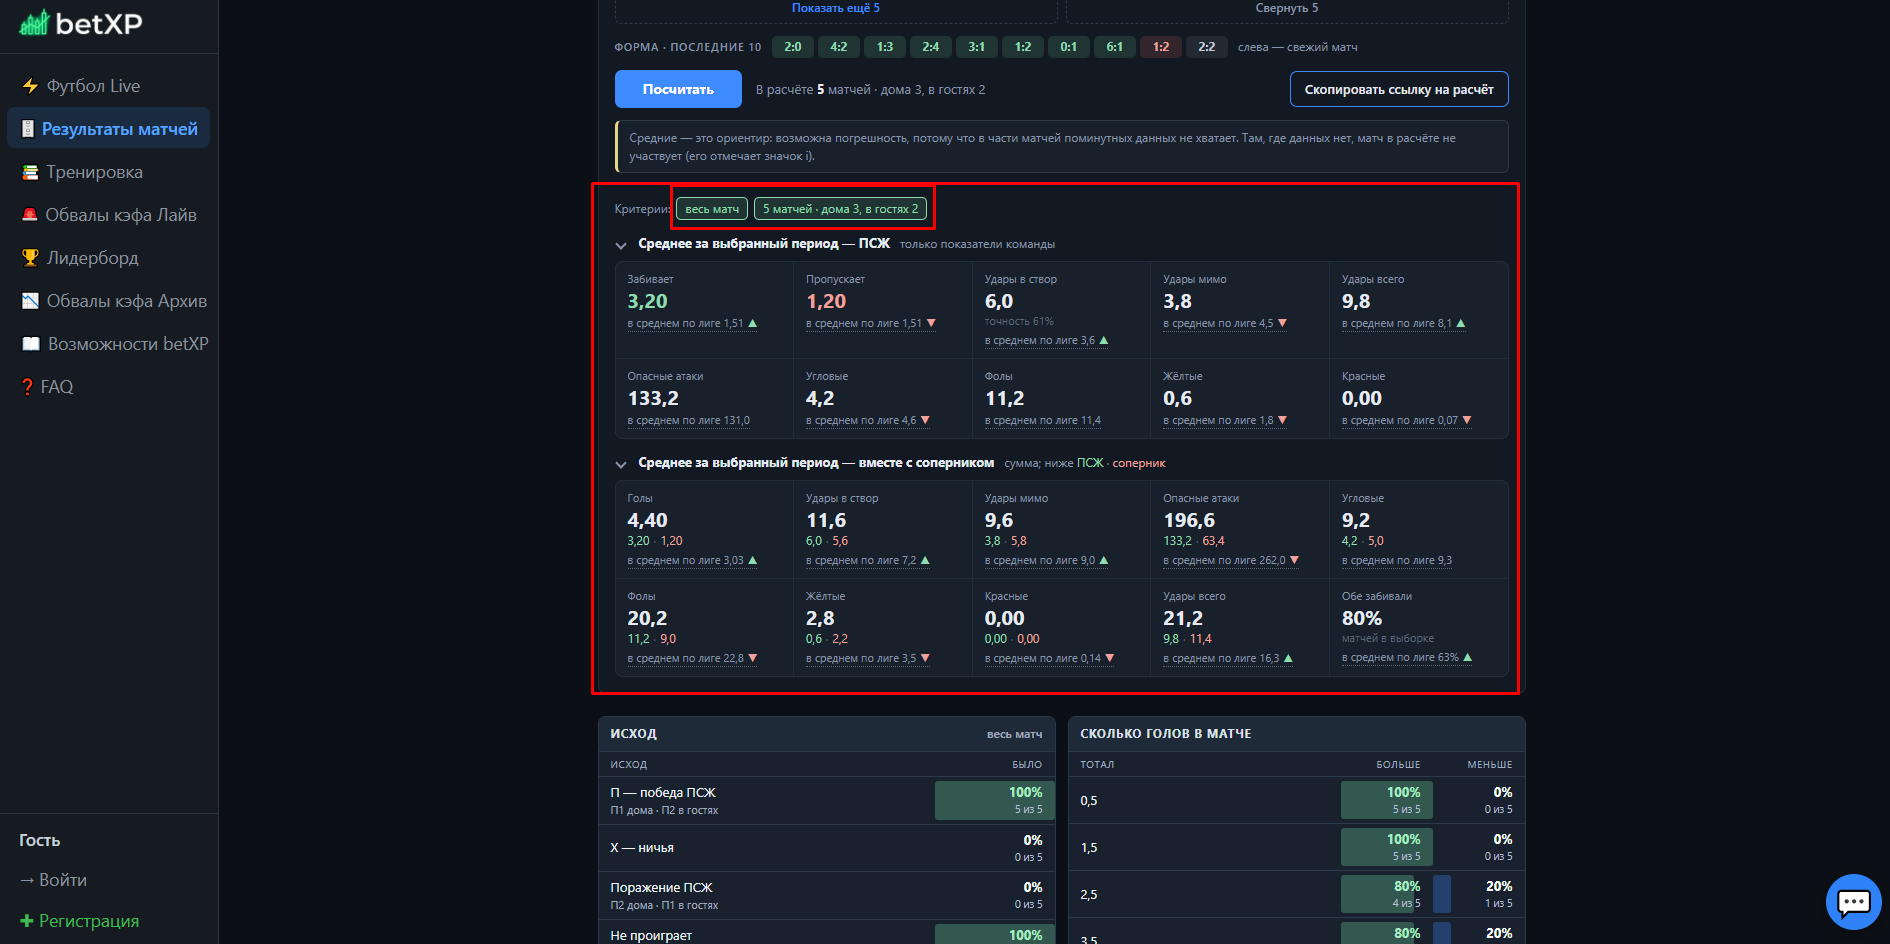Open Футбол Live section
This screenshot has height=944, width=1890.
coord(93,86)
